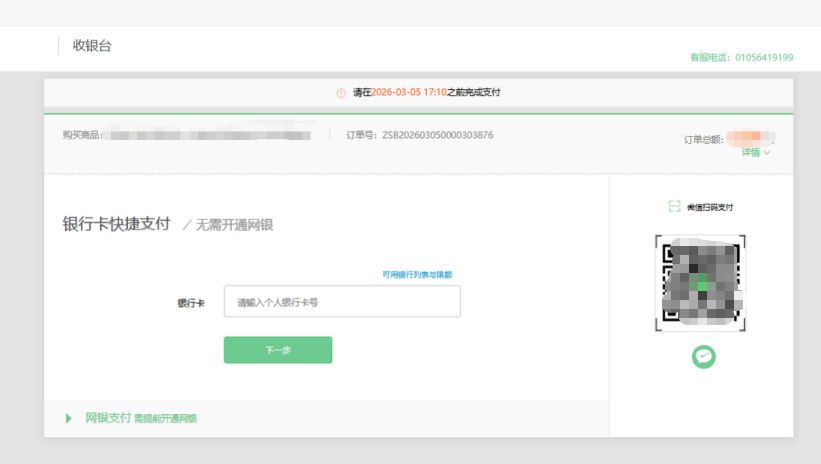Screen dimensions: 821x464
Task: Click the green WeChat logo icon
Action: point(703,356)
